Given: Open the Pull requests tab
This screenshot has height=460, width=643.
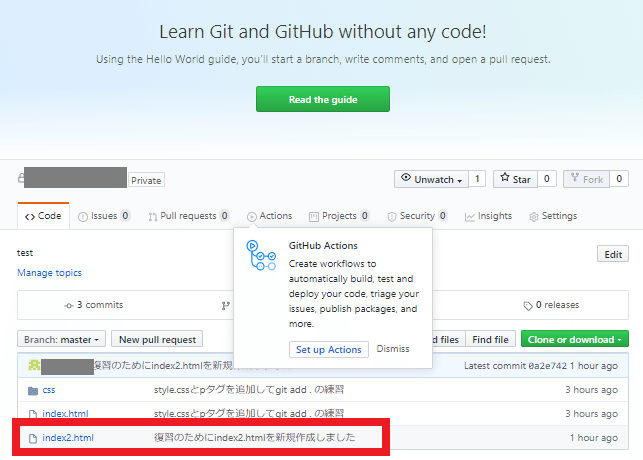Looking at the screenshot, I should (188, 216).
